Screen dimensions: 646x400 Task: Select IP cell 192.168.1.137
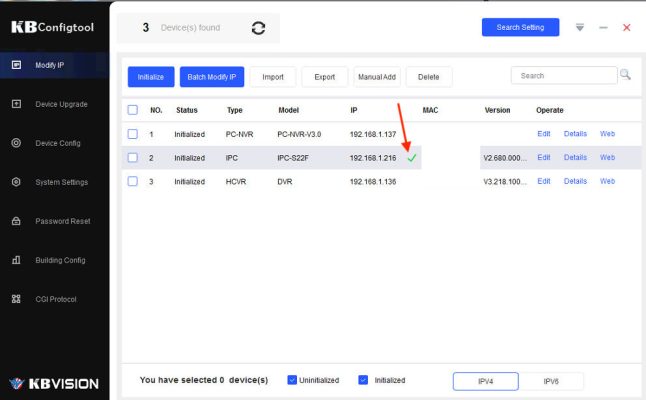(x=373, y=134)
